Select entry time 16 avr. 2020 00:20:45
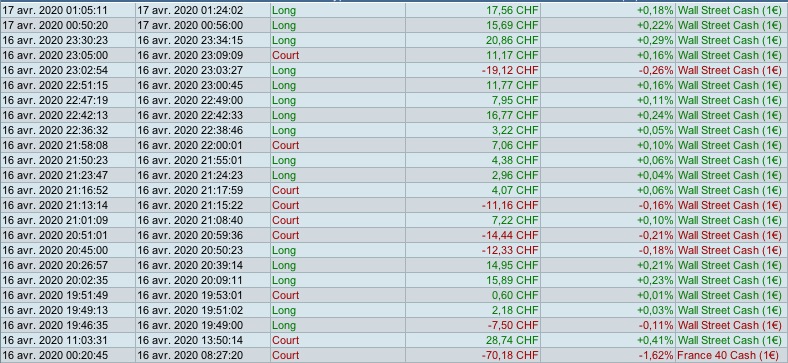Screen dimensions: 788x363 point(55,355)
